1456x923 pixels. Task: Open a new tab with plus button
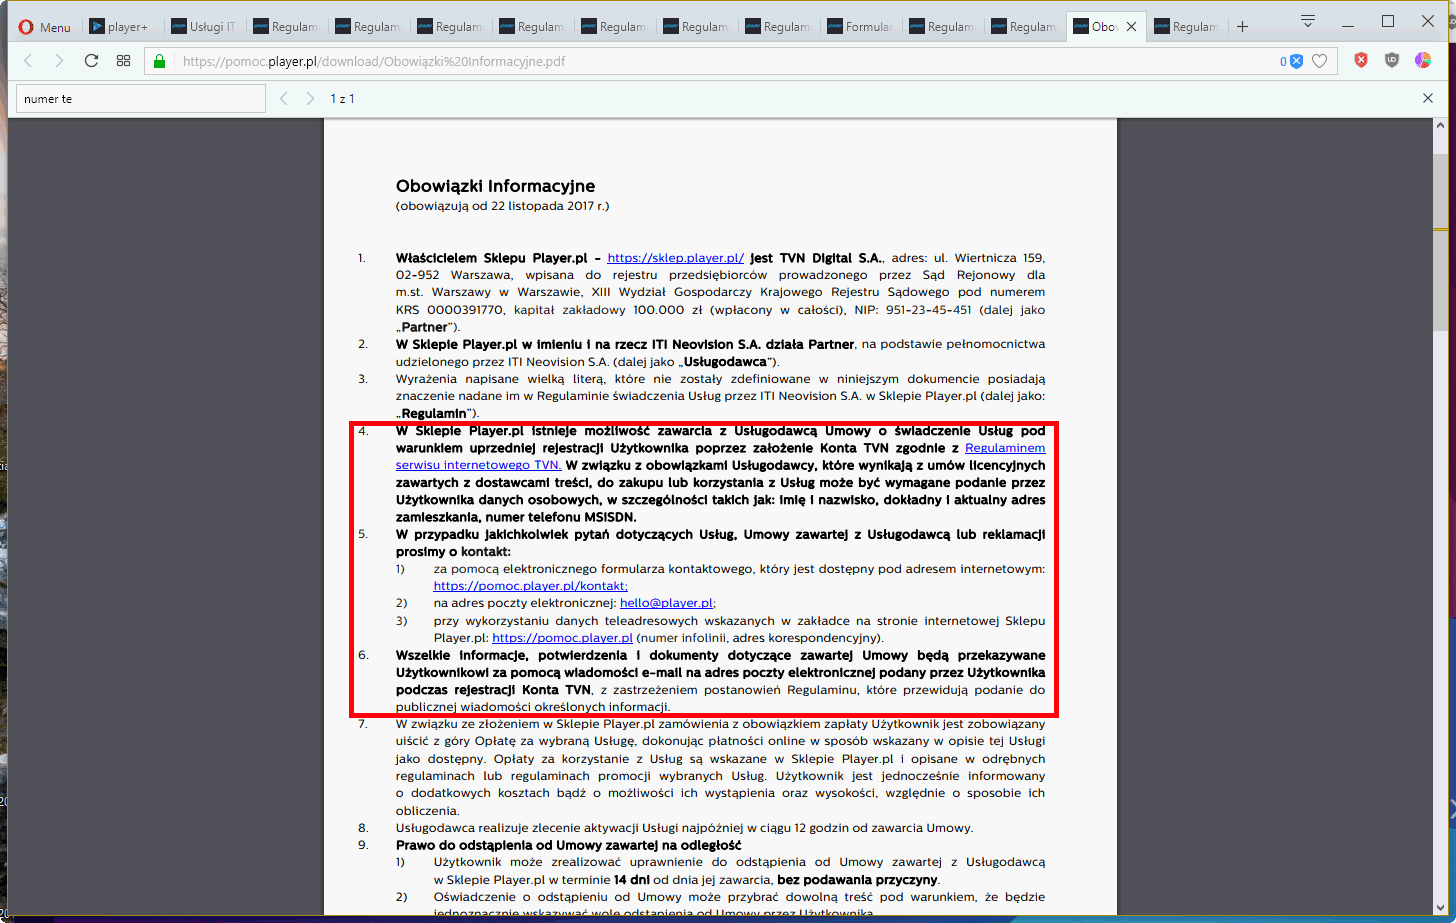(1242, 27)
